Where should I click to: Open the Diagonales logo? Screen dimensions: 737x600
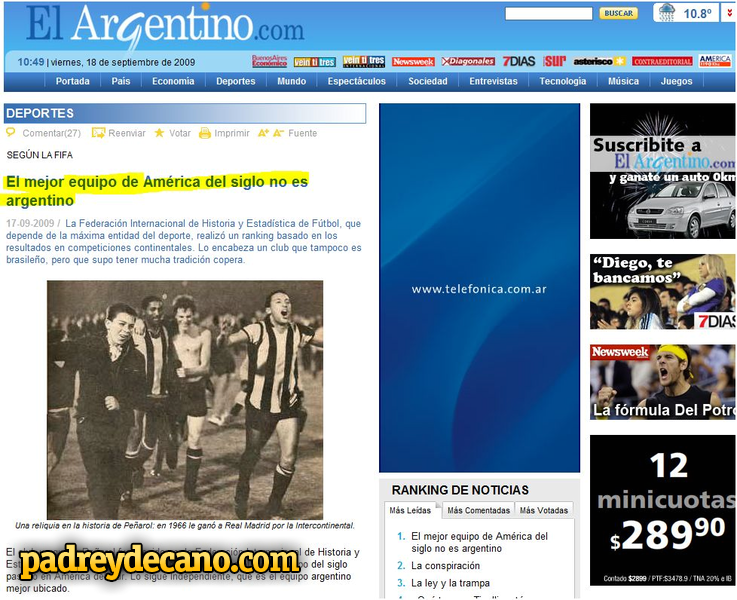click(x=468, y=61)
